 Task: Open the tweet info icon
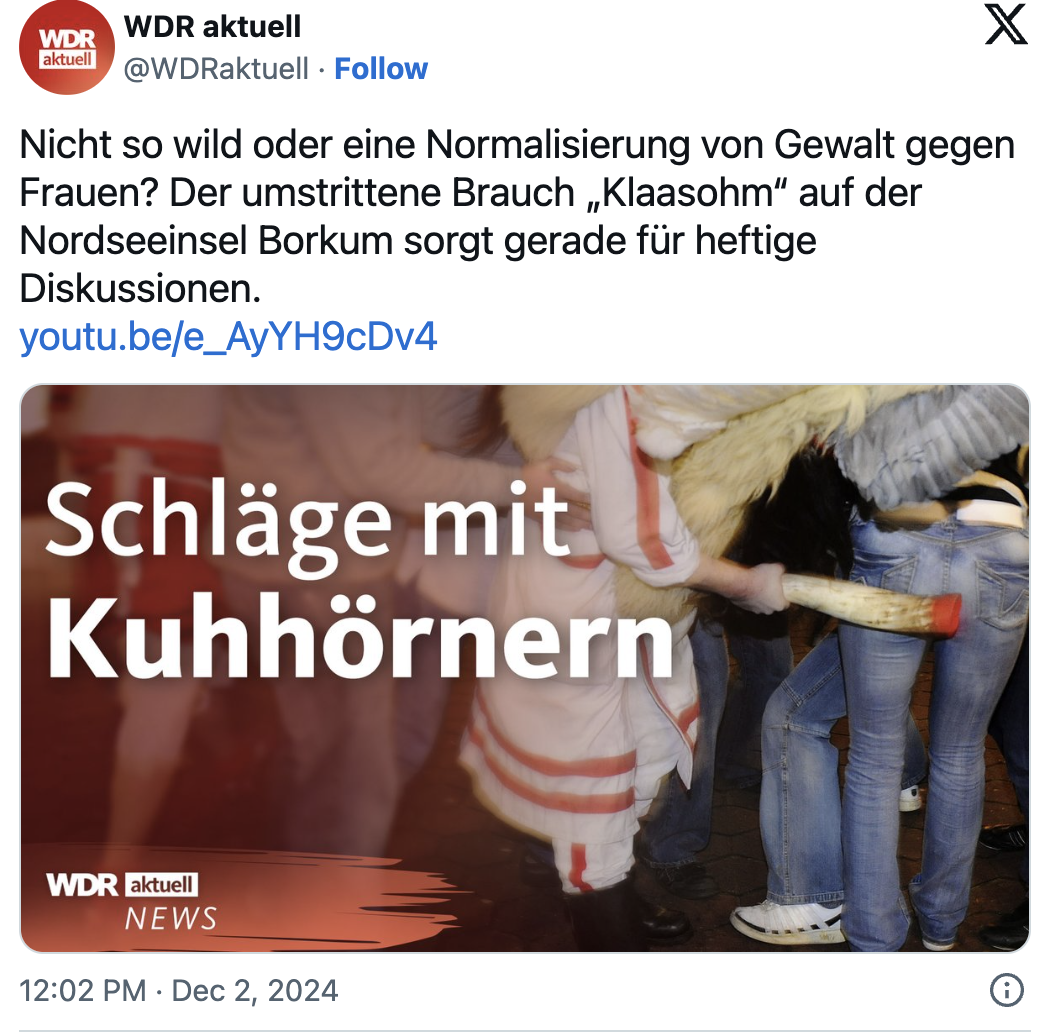coord(1007,989)
